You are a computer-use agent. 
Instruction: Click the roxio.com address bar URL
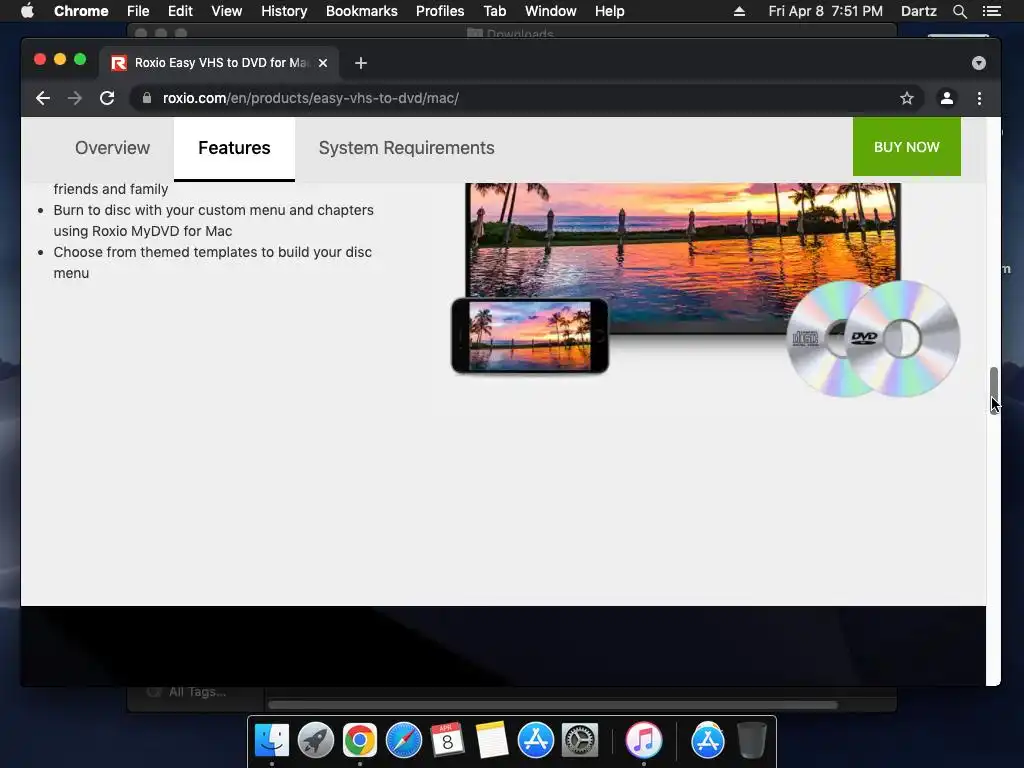coord(311,98)
